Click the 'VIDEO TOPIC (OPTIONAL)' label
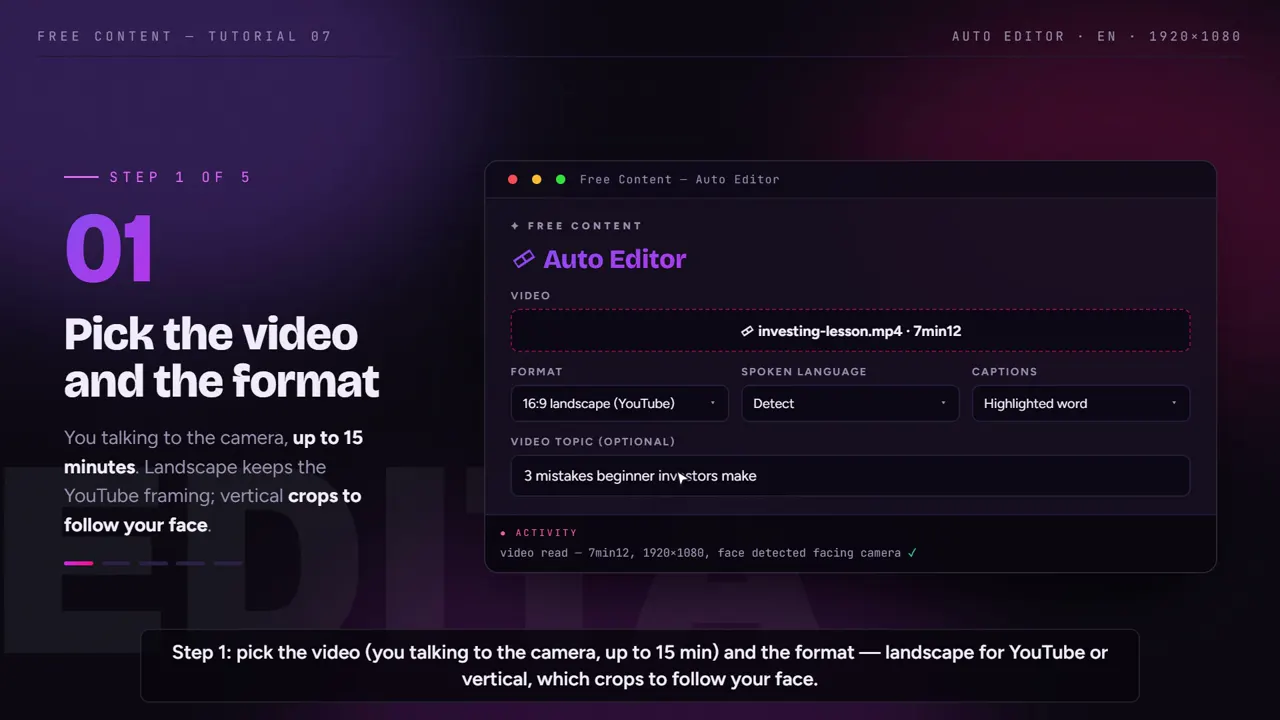 click(593, 441)
